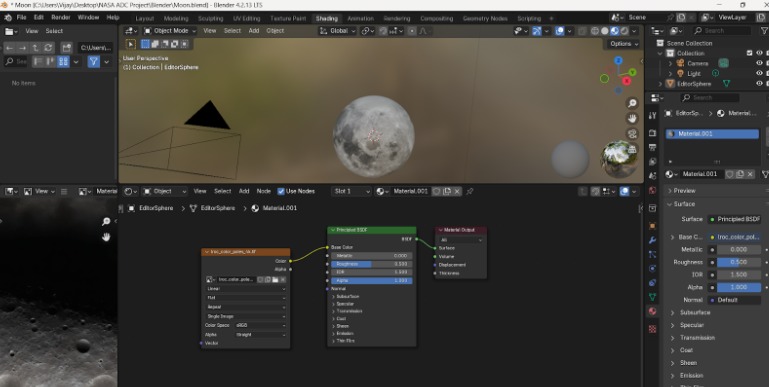Expand the Camera tree item
The image size is (769, 387).
670,63
